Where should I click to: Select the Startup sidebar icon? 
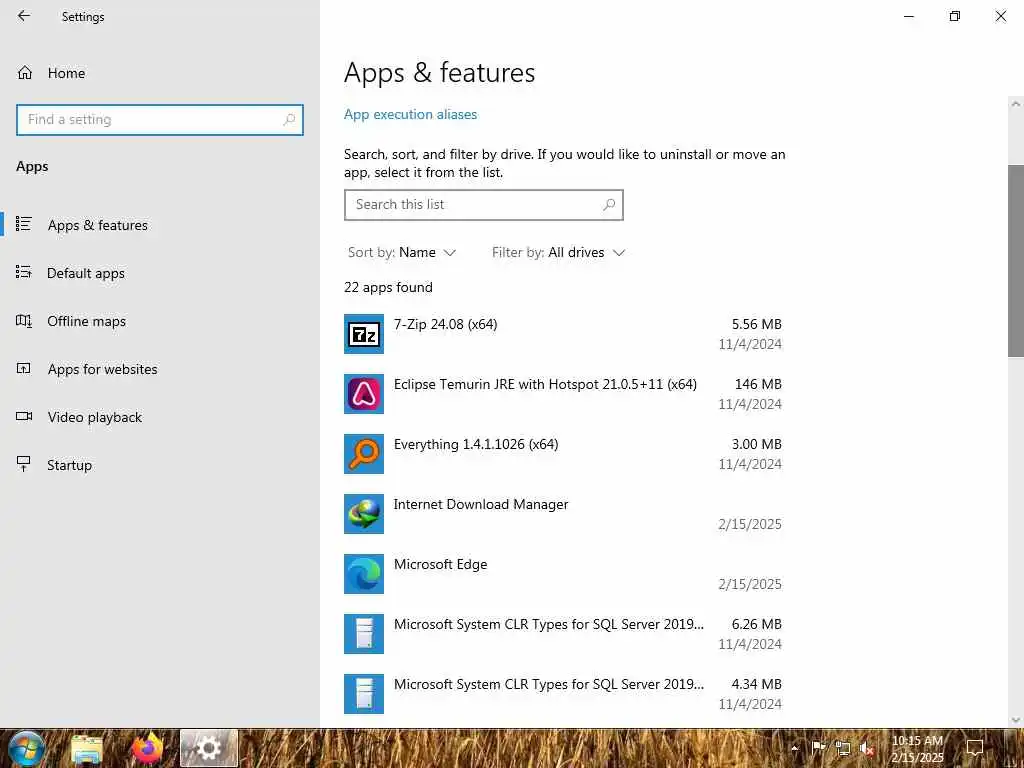[24, 464]
